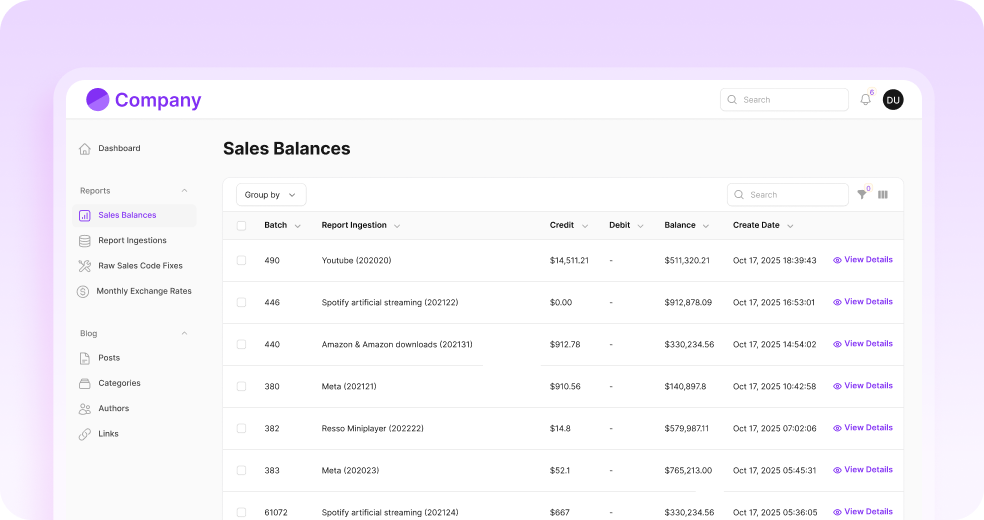Viewport: 984px width, 520px height.
Task: Click the Company logo circle icon
Action: [97, 99]
